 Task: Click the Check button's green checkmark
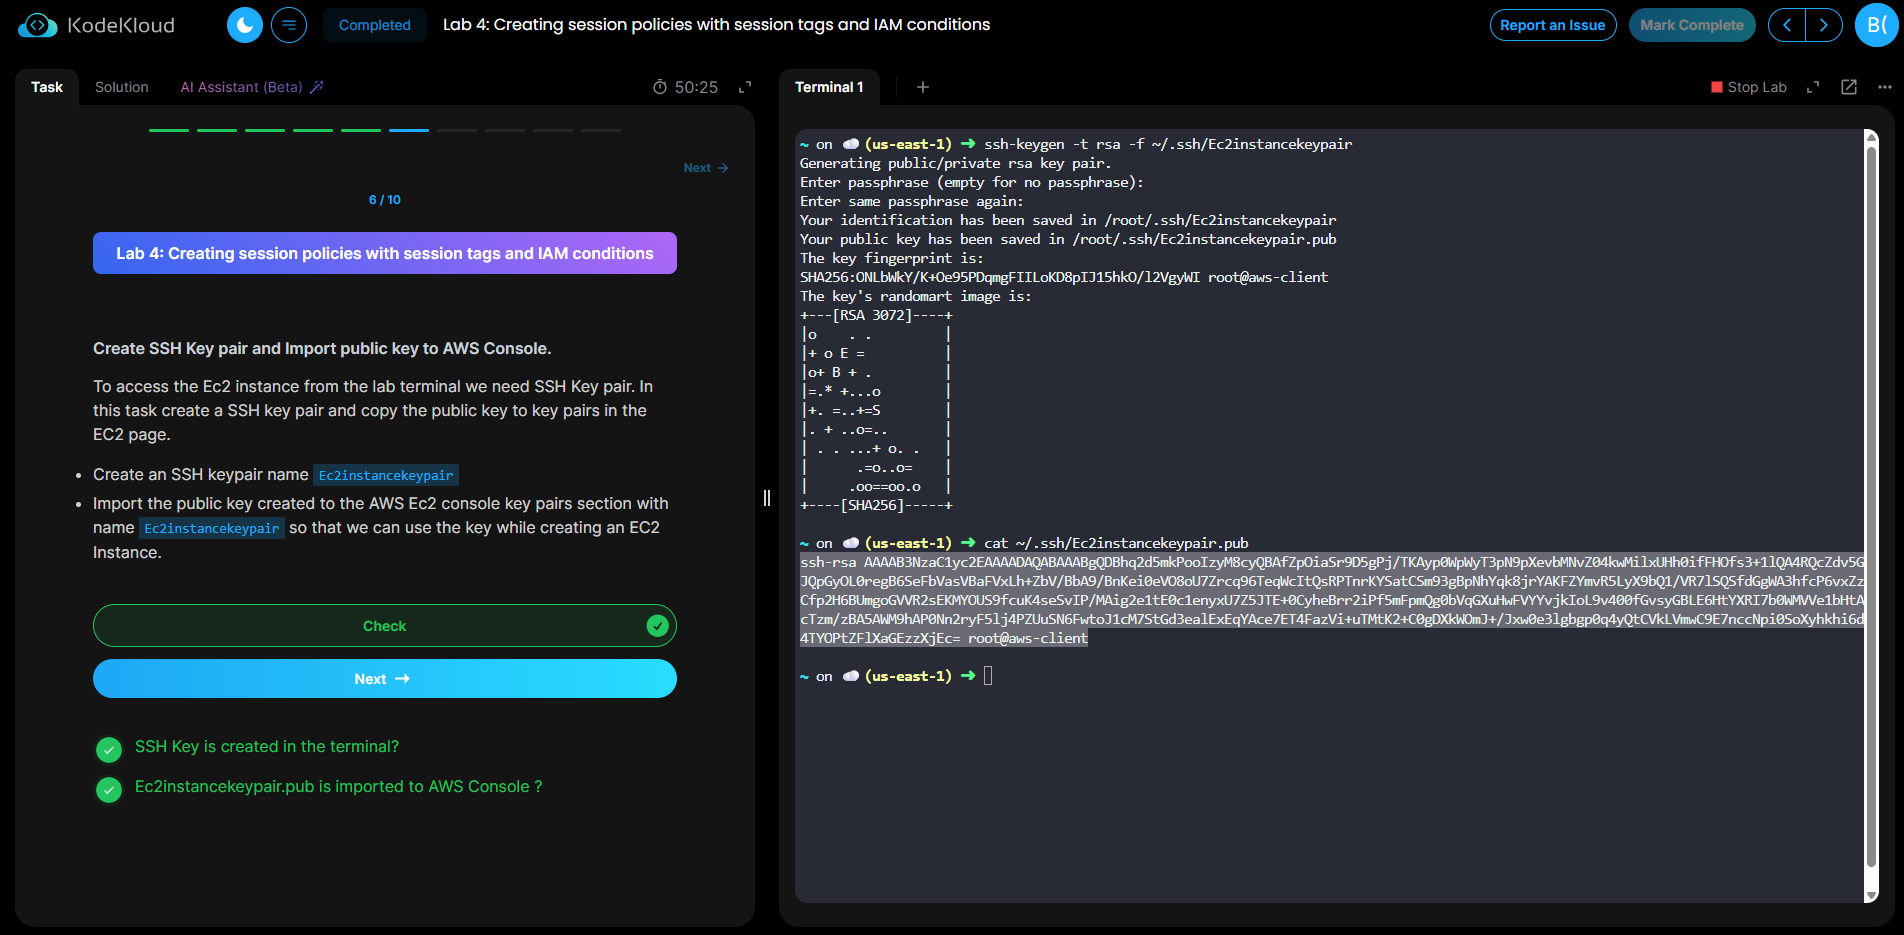(657, 626)
